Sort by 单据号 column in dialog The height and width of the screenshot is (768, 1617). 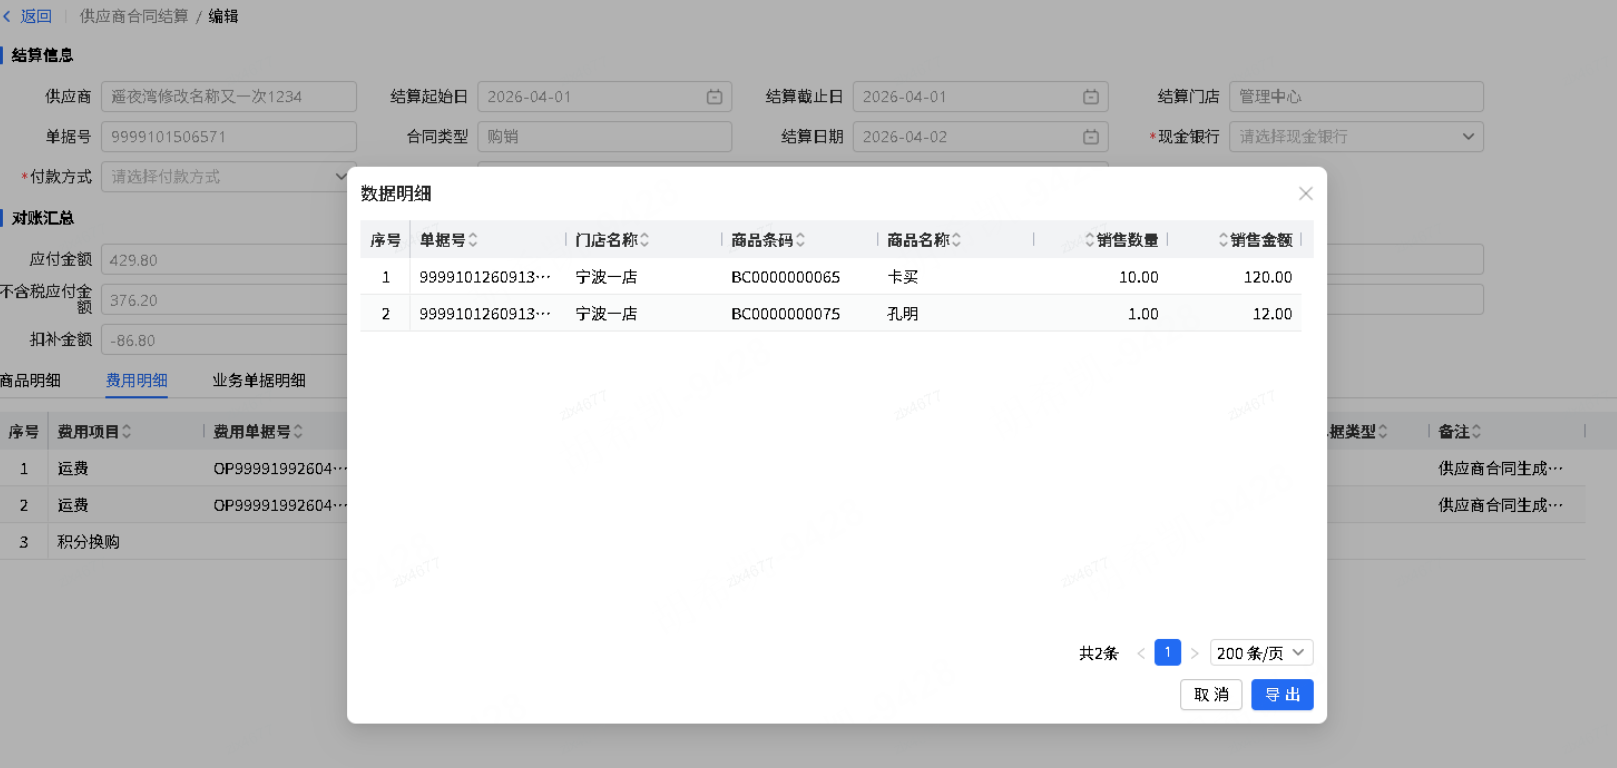[x=473, y=240]
